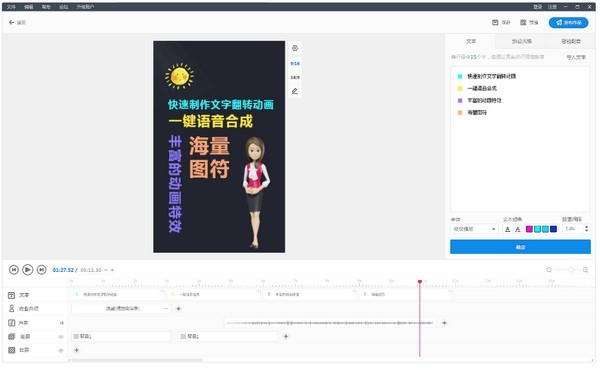The width and height of the screenshot is (600, 370).
Task: Click the fourth track layer icon
Action: click(x=11, y=336)
